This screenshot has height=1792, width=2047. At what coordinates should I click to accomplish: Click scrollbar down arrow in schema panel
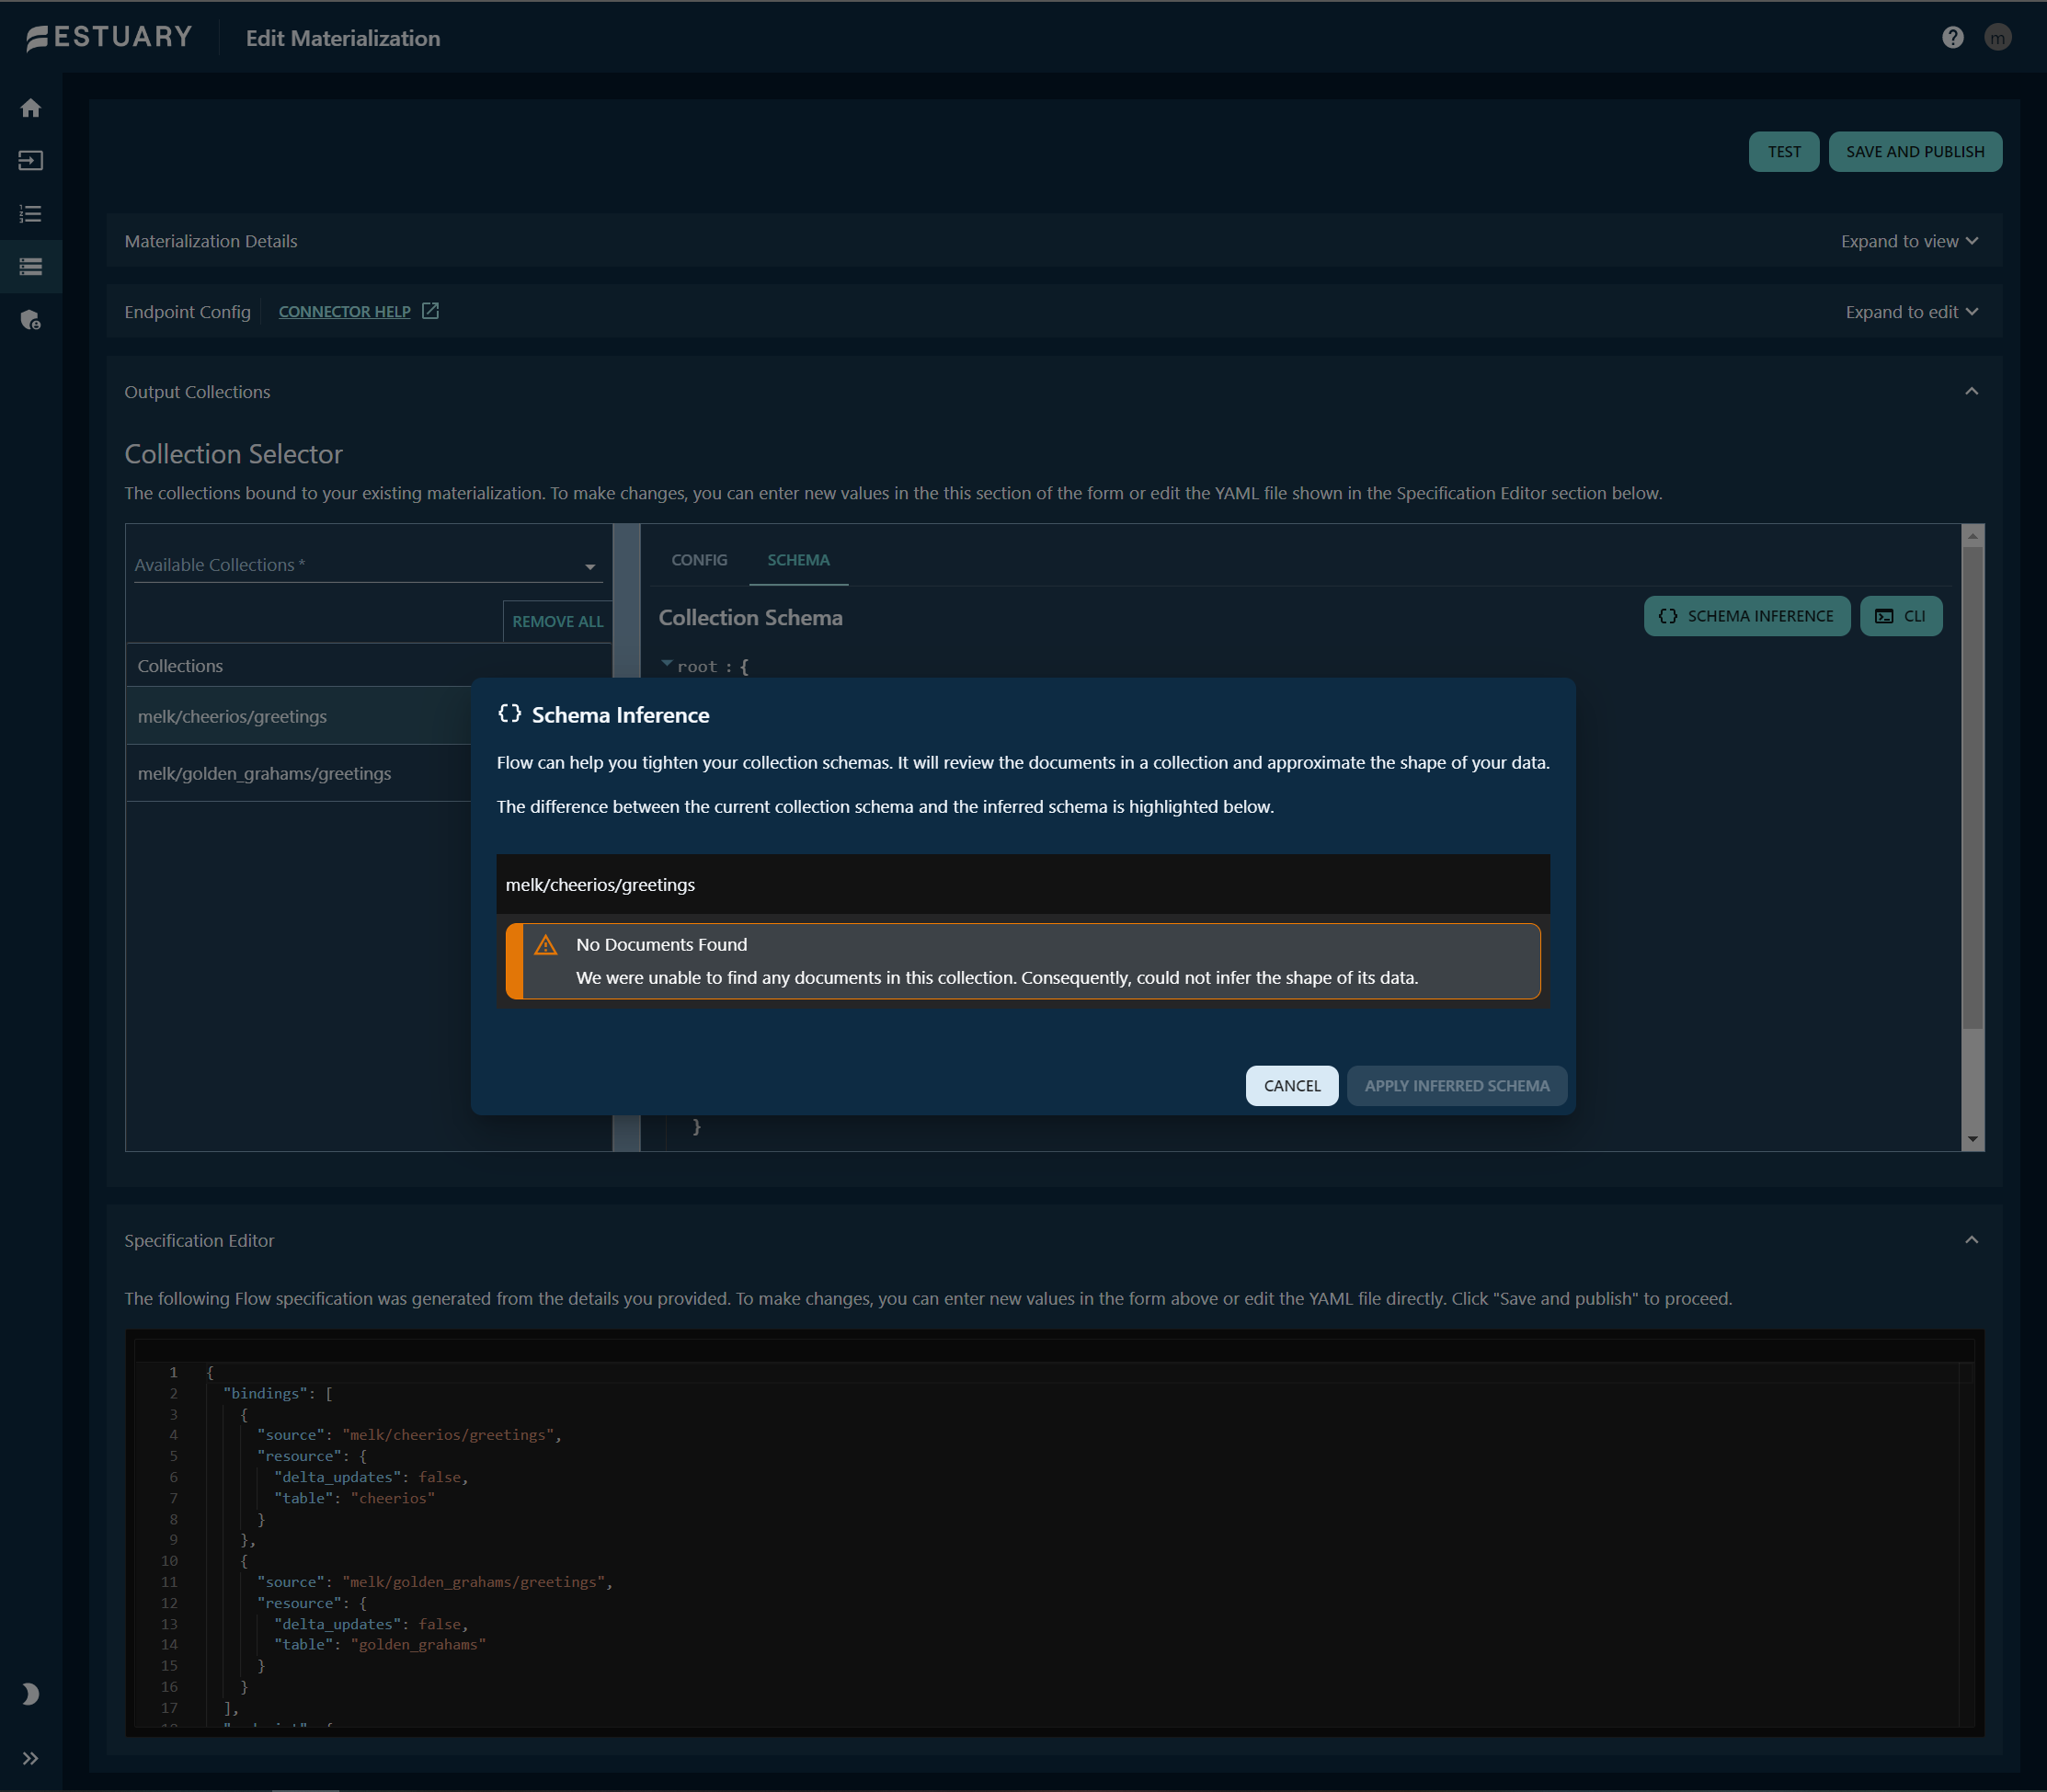pyautogui.click(x=1972, y=1139)
